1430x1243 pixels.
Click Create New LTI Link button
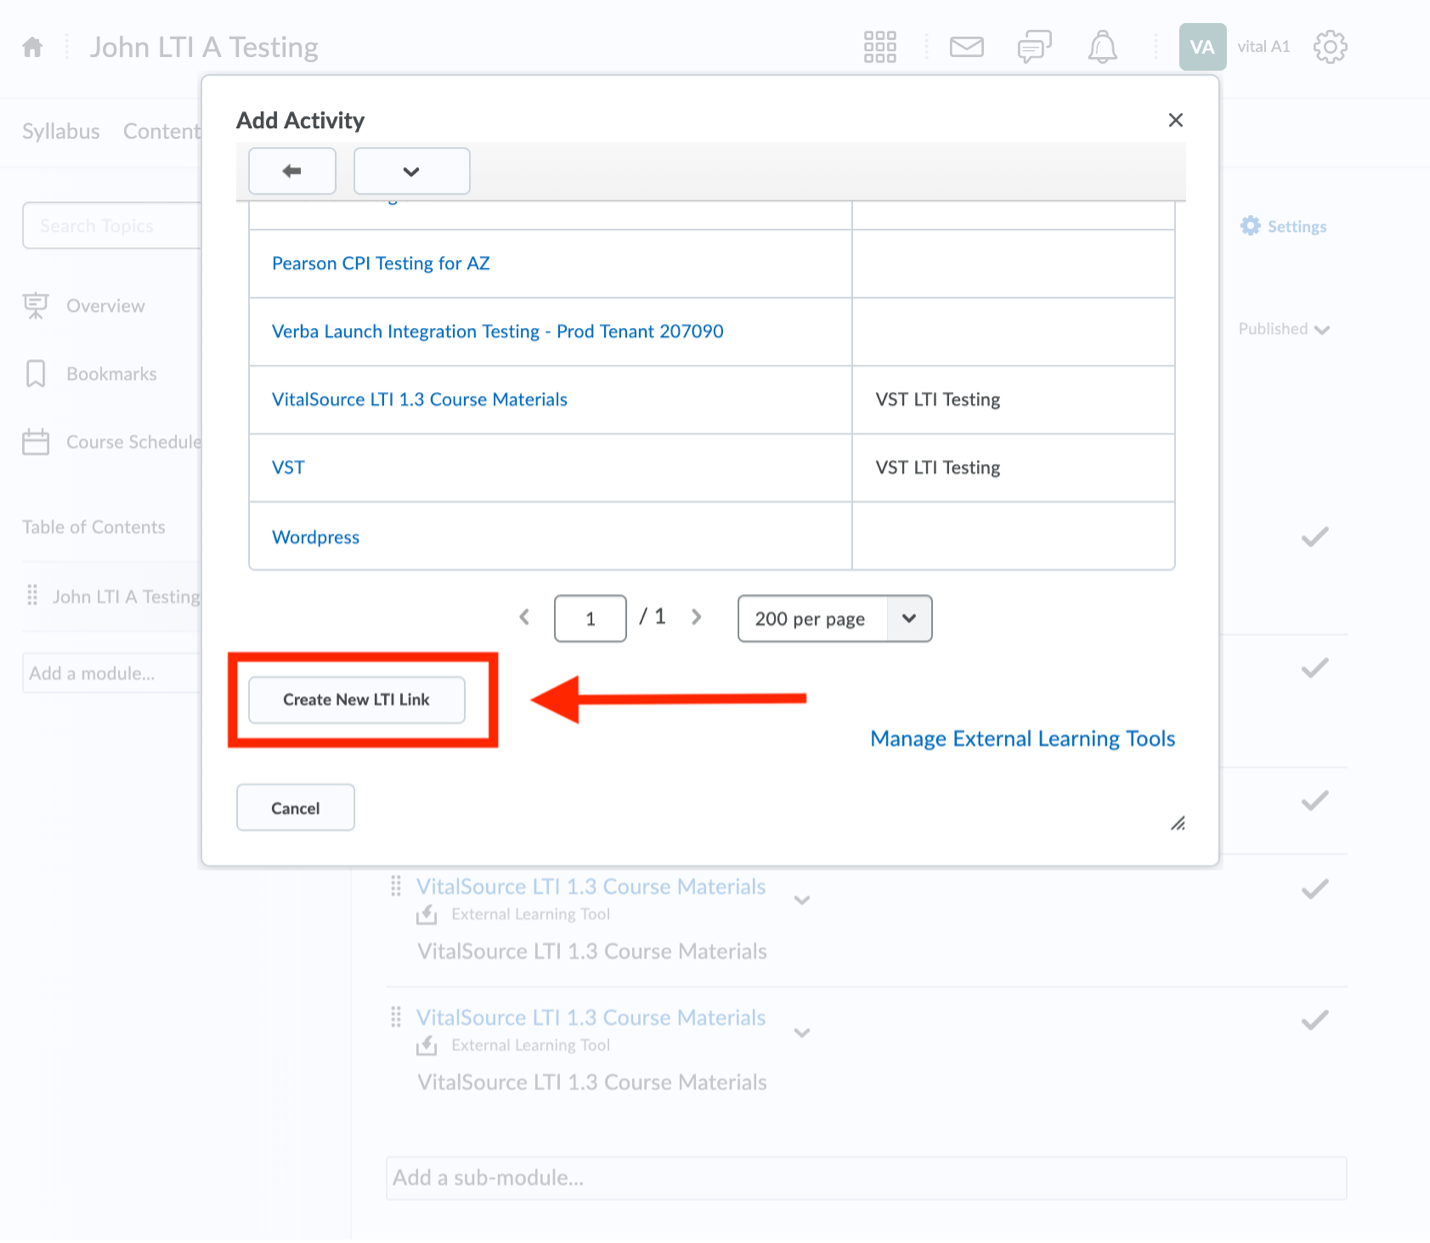pyautogui.click(x=357, y=700)
